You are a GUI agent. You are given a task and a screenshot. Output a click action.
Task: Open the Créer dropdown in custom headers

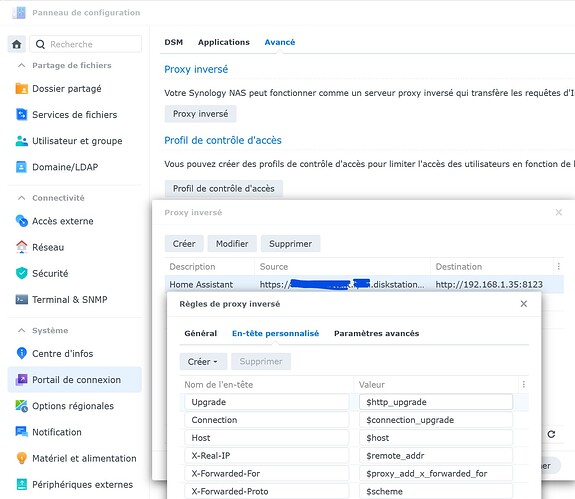(203, 362)
